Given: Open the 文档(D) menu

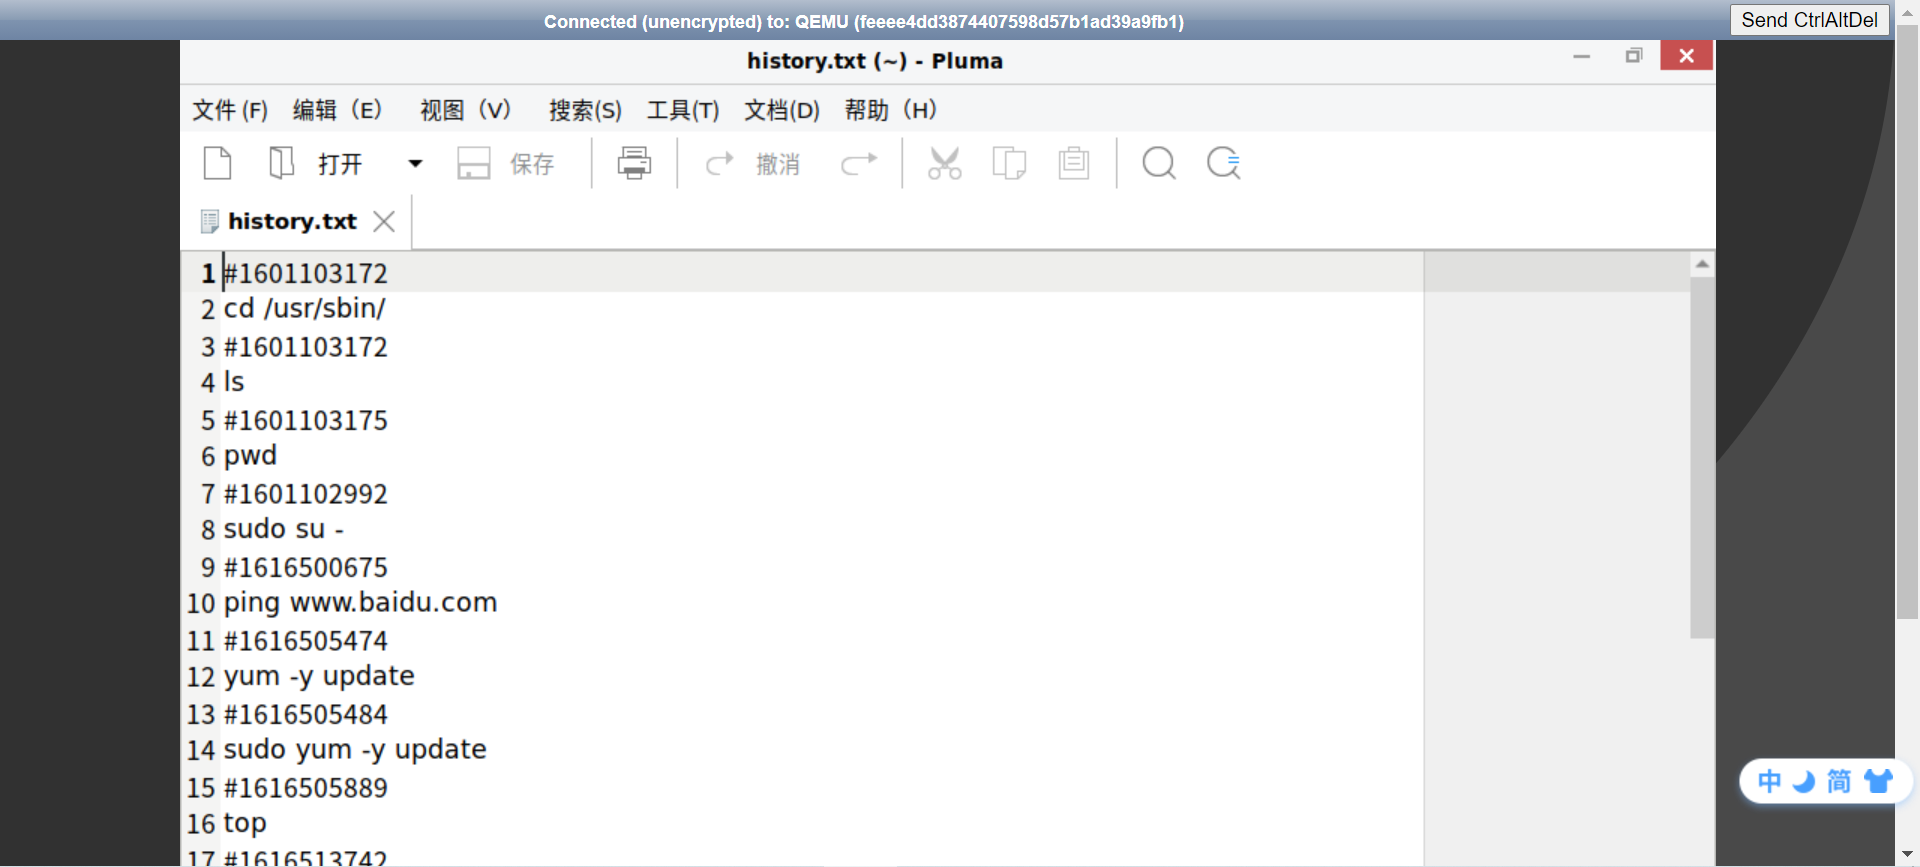Looking at the screenshot, I should [782, 110].
